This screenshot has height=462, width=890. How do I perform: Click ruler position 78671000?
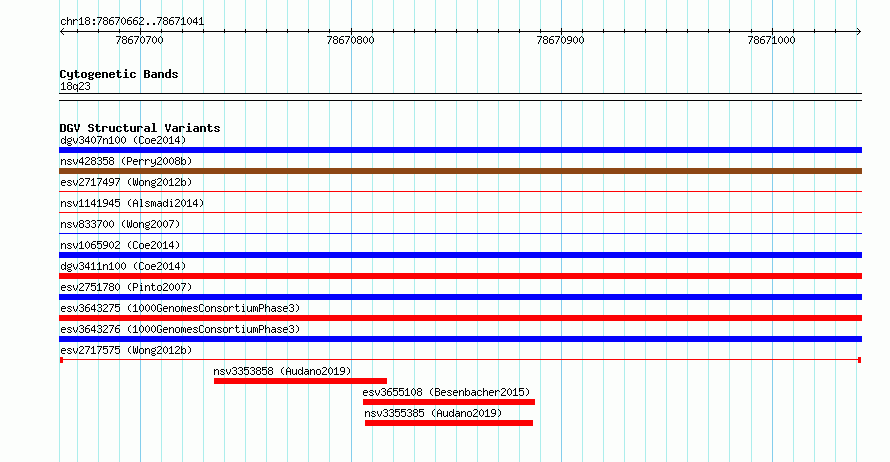(x=771, y=40)
